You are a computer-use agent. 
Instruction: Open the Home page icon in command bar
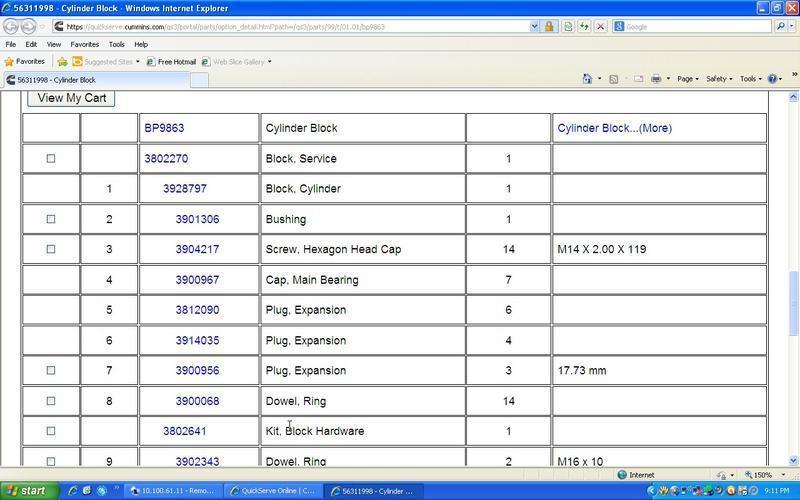(x=587, y=79)
